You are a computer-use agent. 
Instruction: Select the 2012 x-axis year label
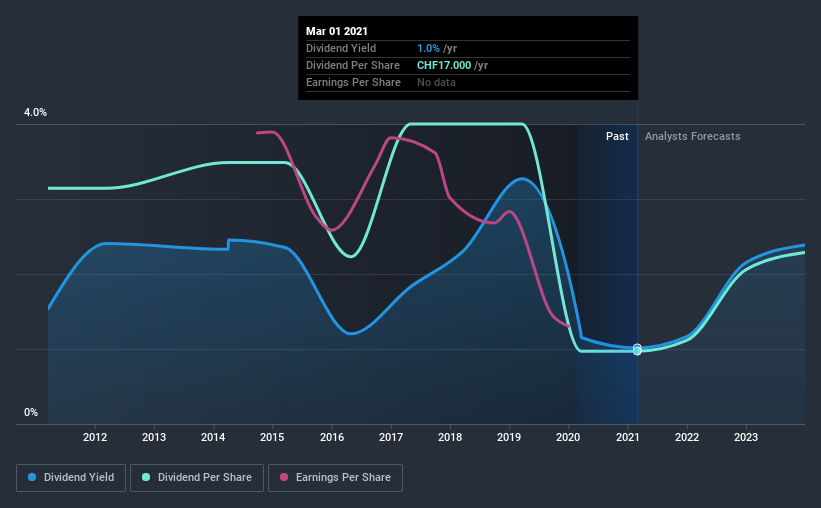pyautogui.click(x=95, y=437)
